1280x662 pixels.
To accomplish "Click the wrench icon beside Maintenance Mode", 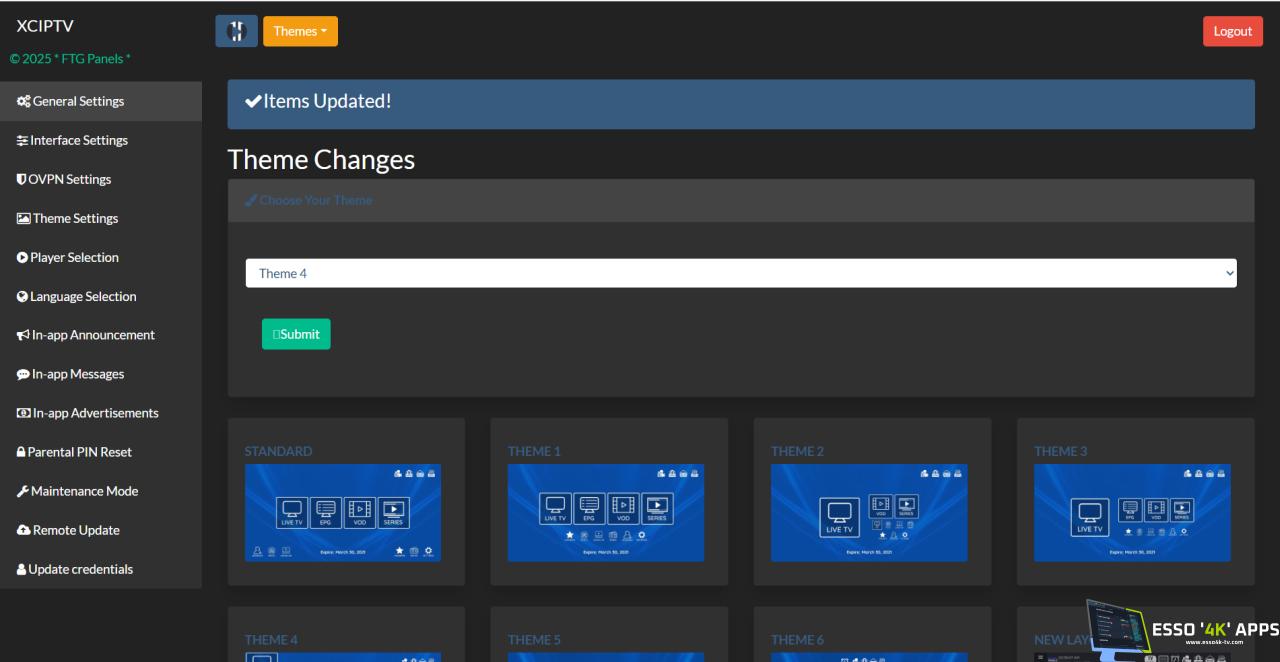I will tap(22, 492).
